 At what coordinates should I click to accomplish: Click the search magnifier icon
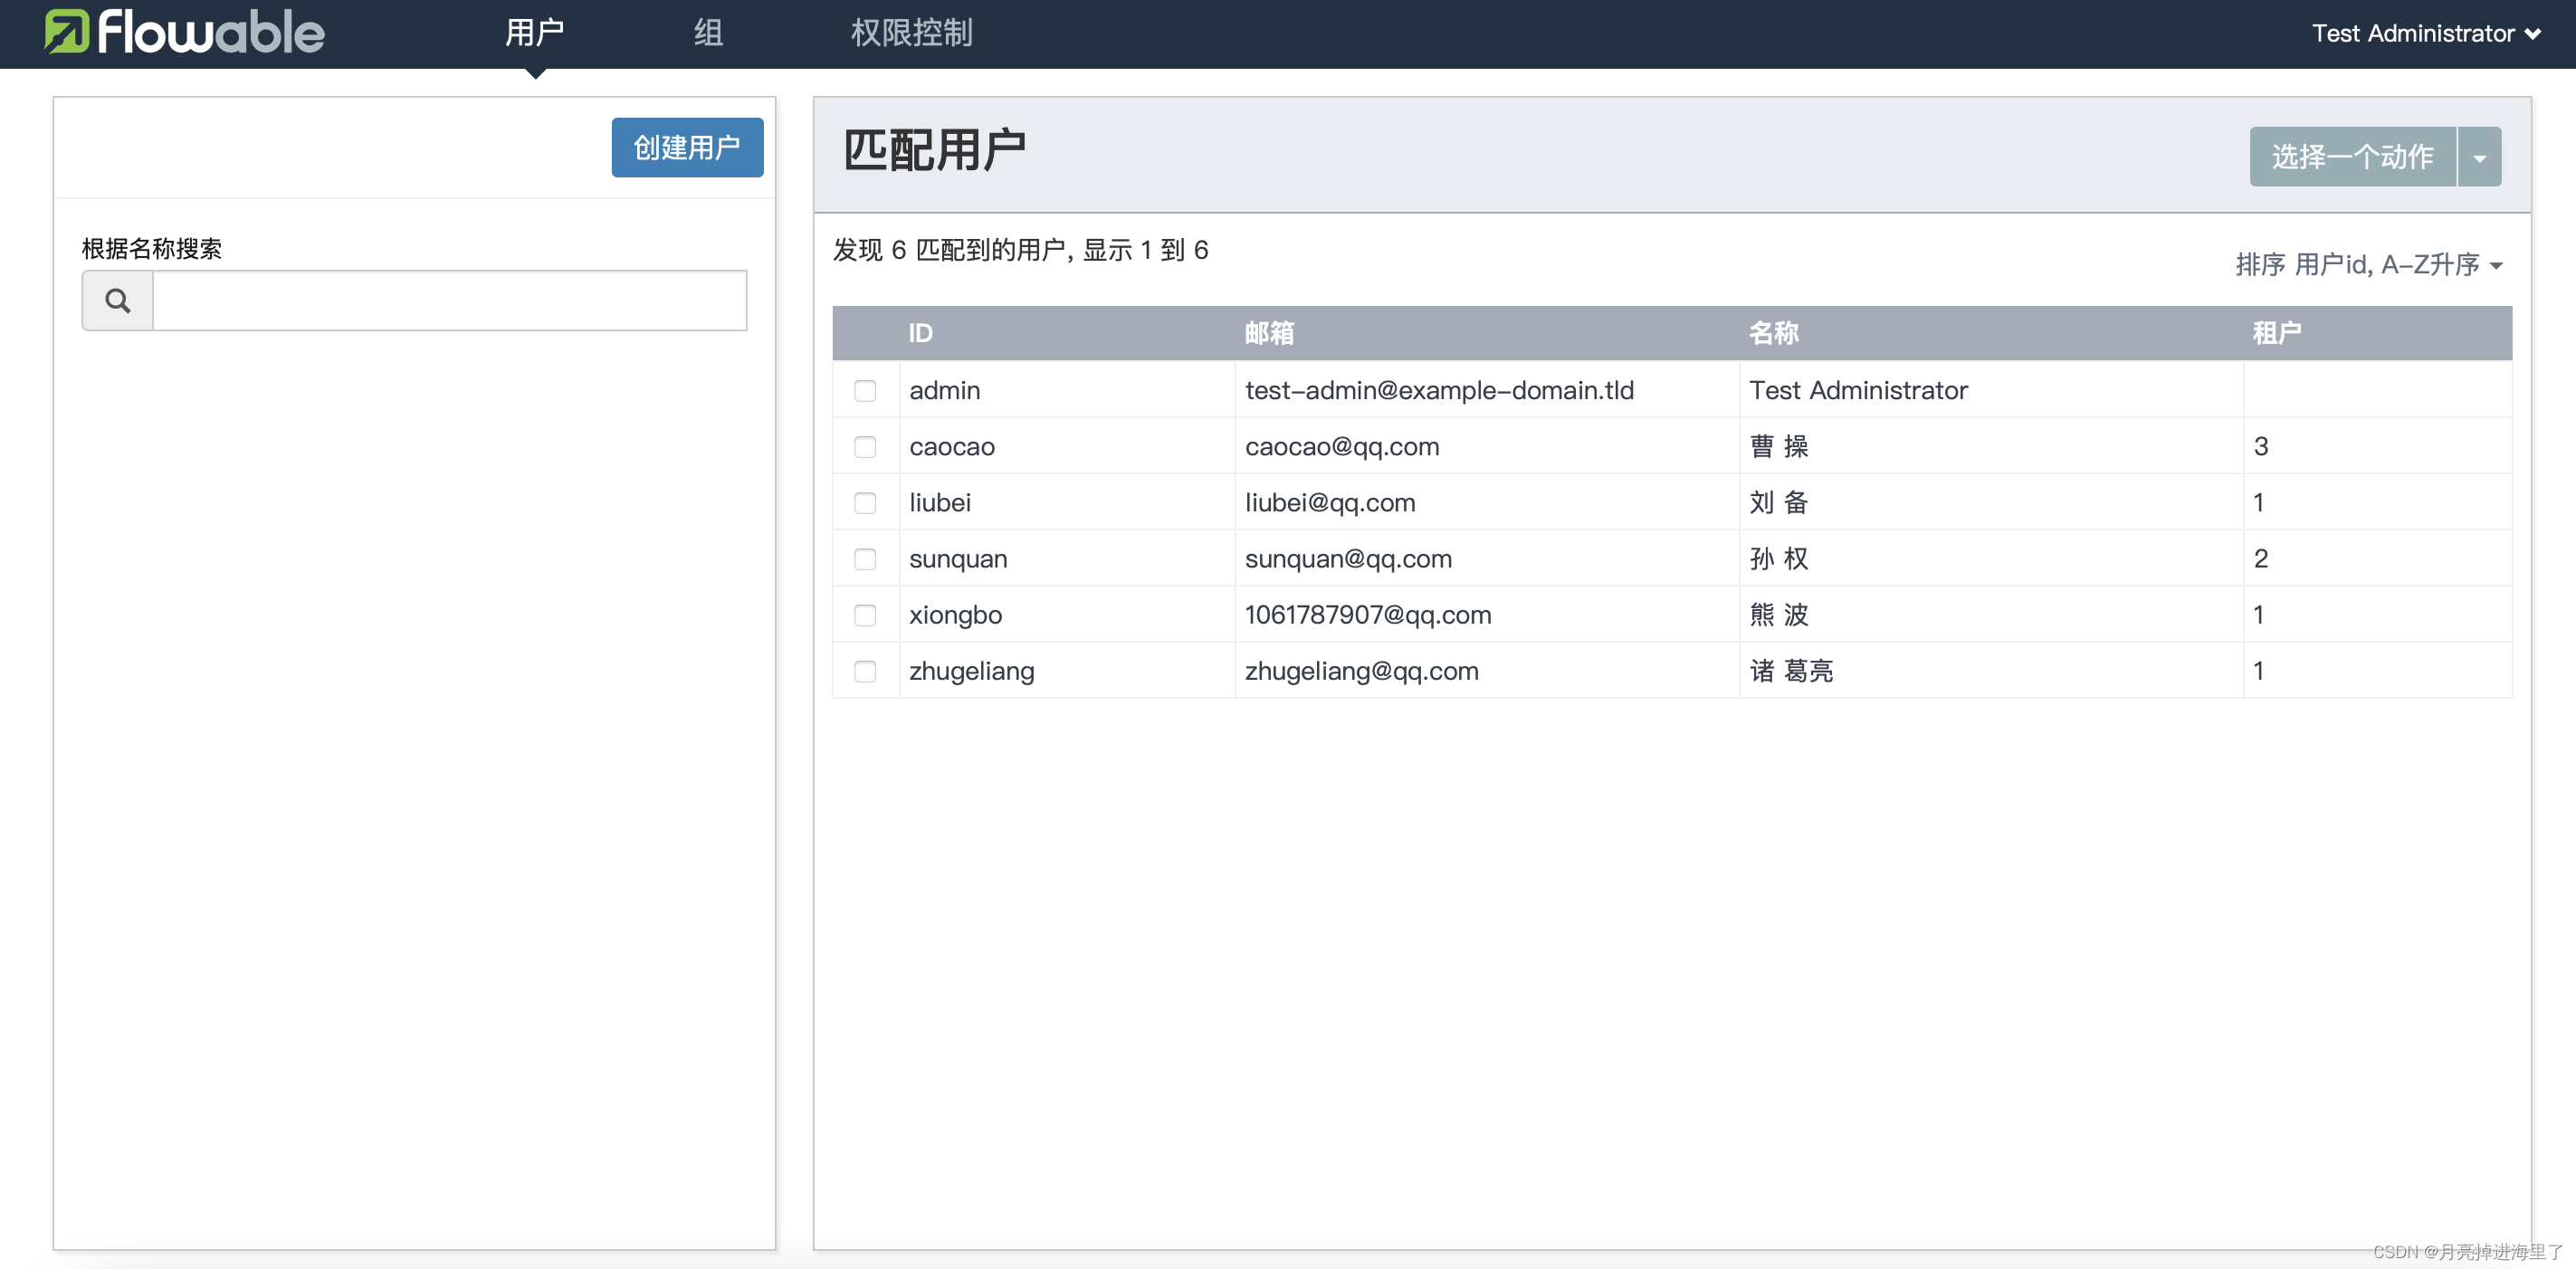(118, 300)
